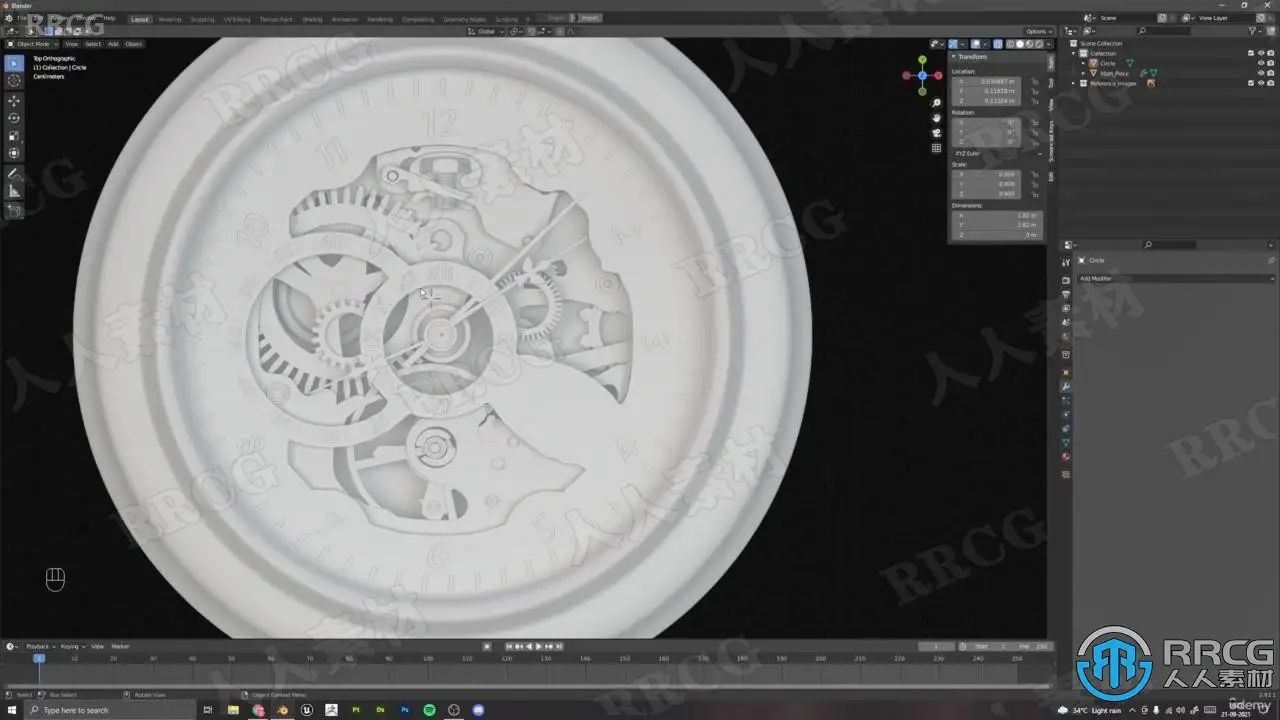Switch to the UV Editing workspace tab

pos(237,18)
